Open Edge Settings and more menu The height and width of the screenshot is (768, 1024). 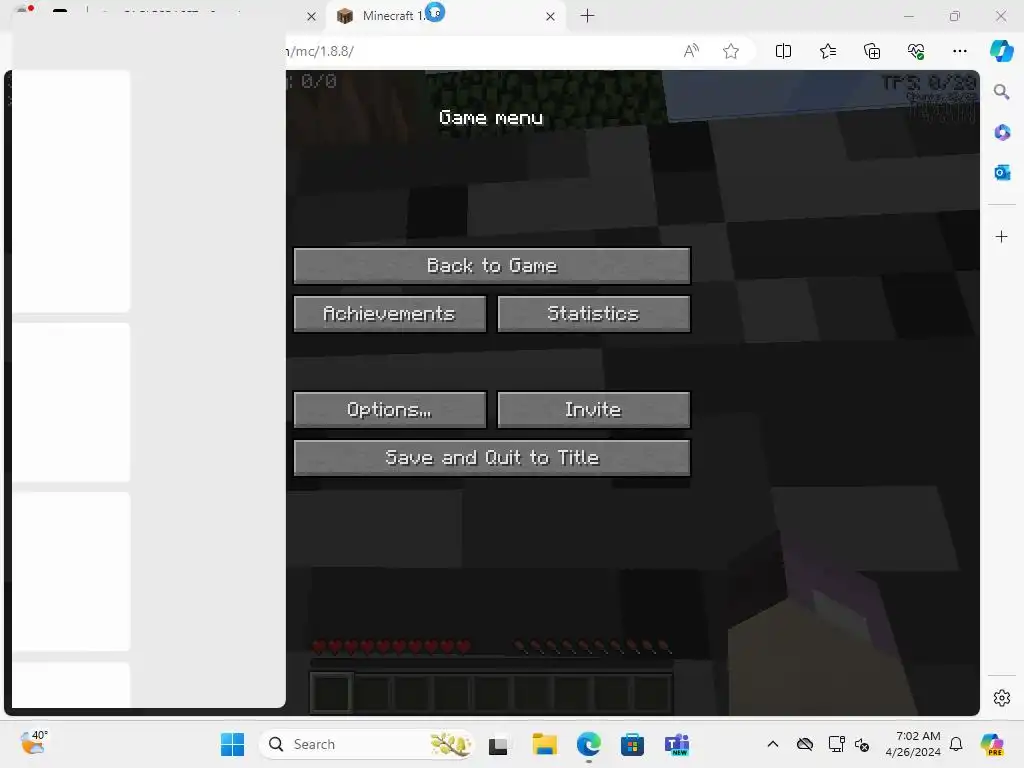tap(959, 51)
